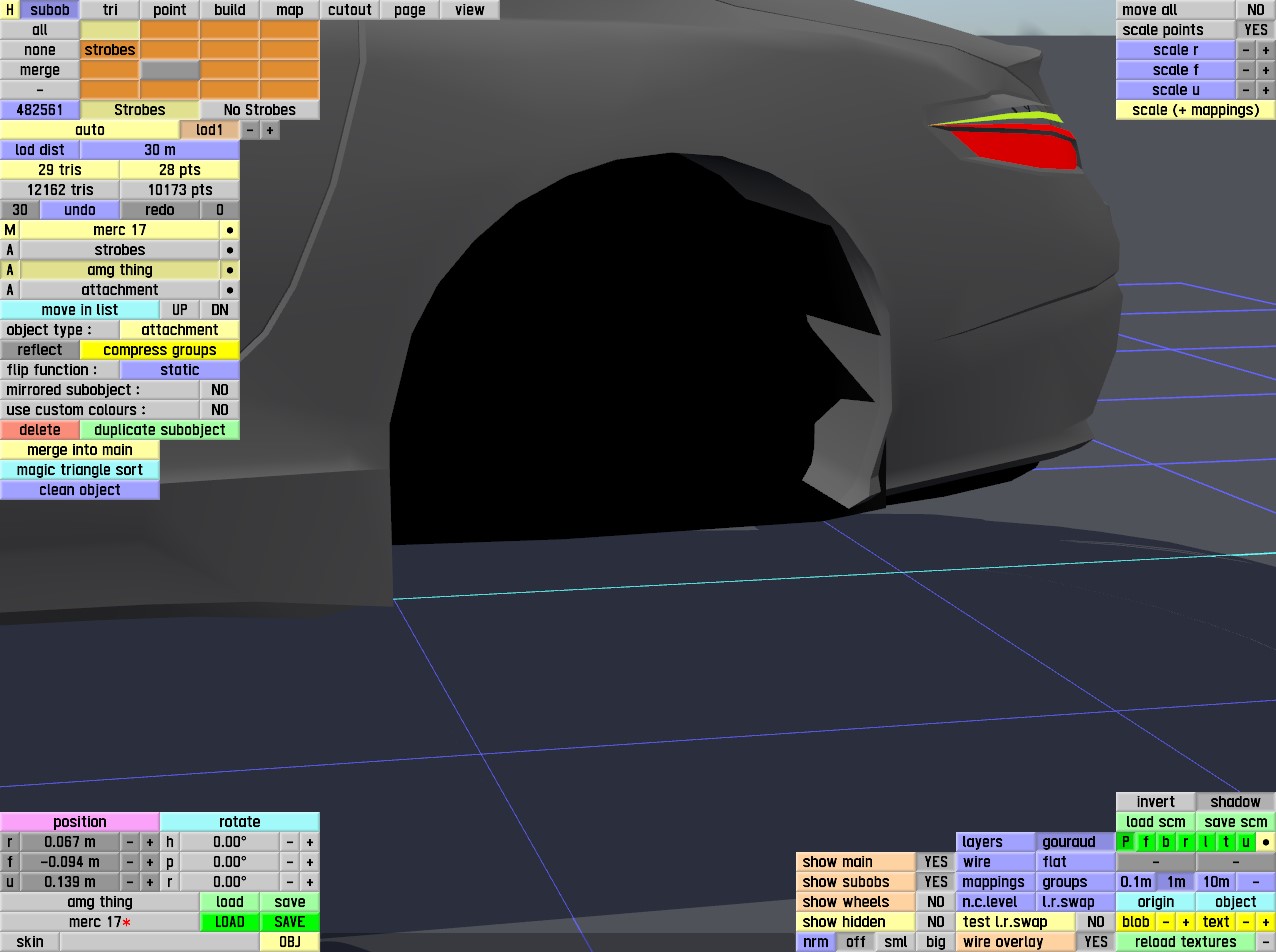Move subobject UP in list
The image size is (1276, 952).
(180, 310)
